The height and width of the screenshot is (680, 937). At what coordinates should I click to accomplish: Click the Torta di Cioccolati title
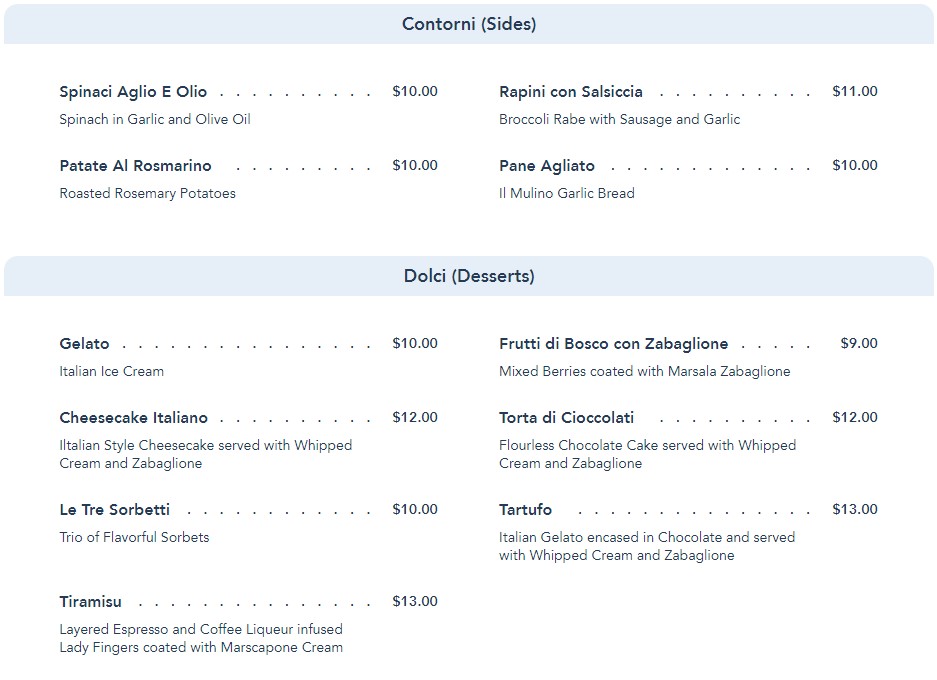[x=566, y=418]
